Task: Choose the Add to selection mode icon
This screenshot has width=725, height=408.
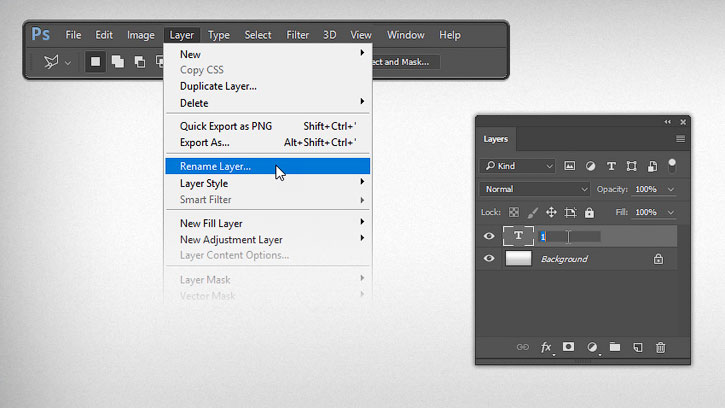Action: 118,62
